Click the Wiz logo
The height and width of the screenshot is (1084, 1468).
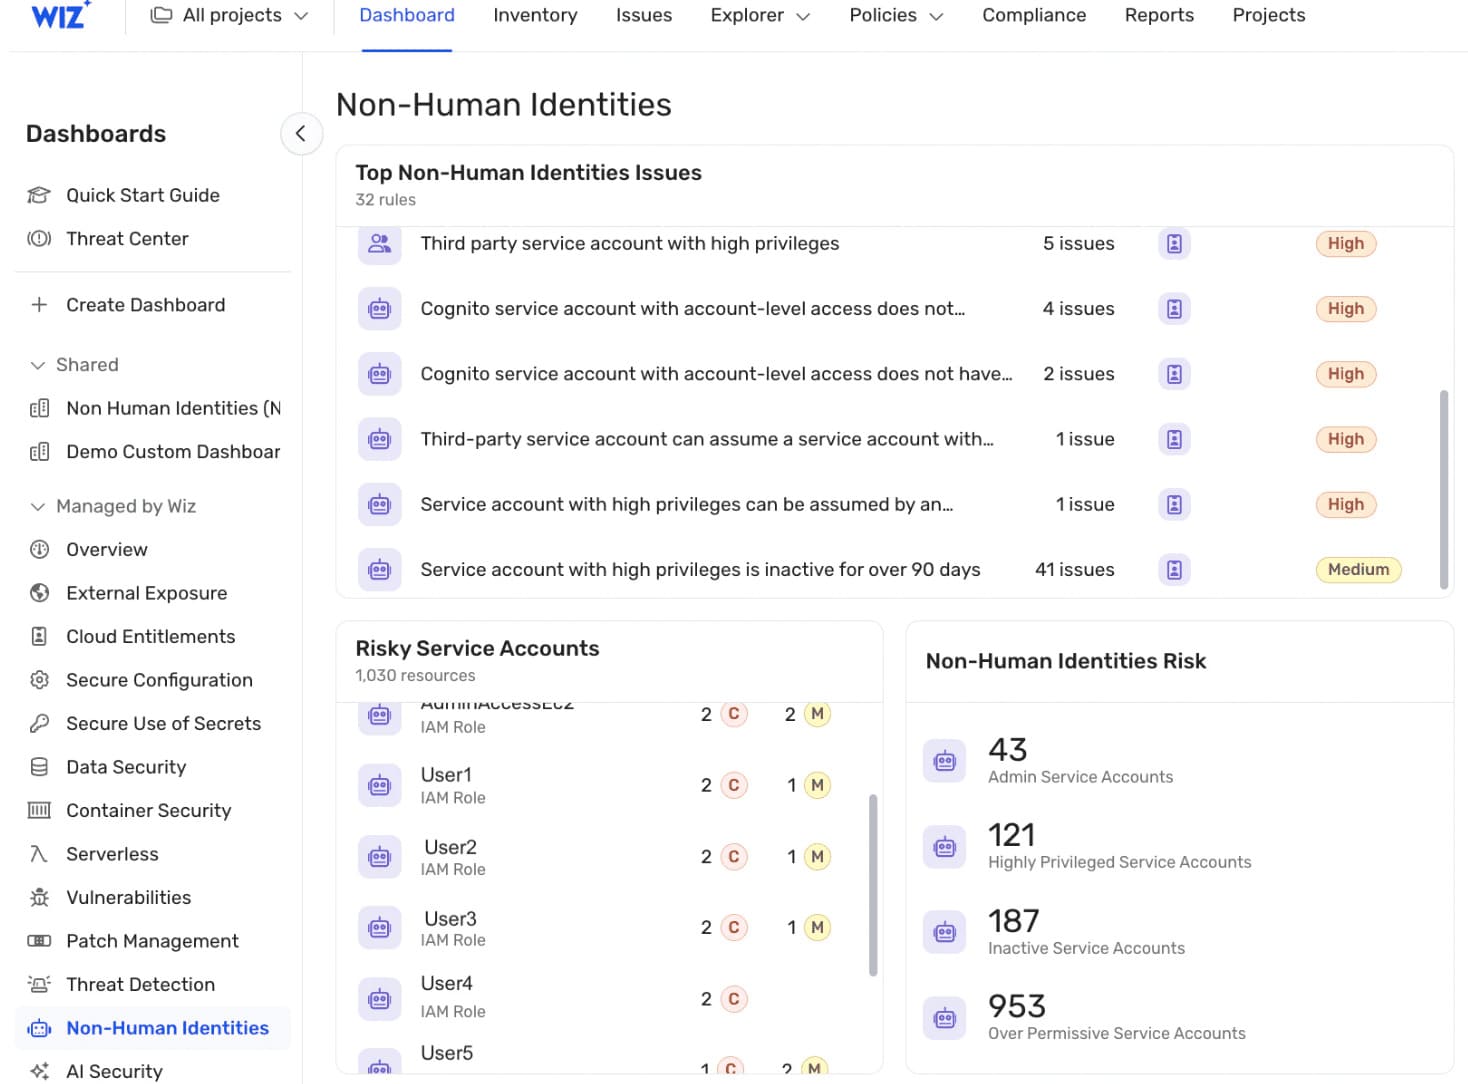(60, 15)
